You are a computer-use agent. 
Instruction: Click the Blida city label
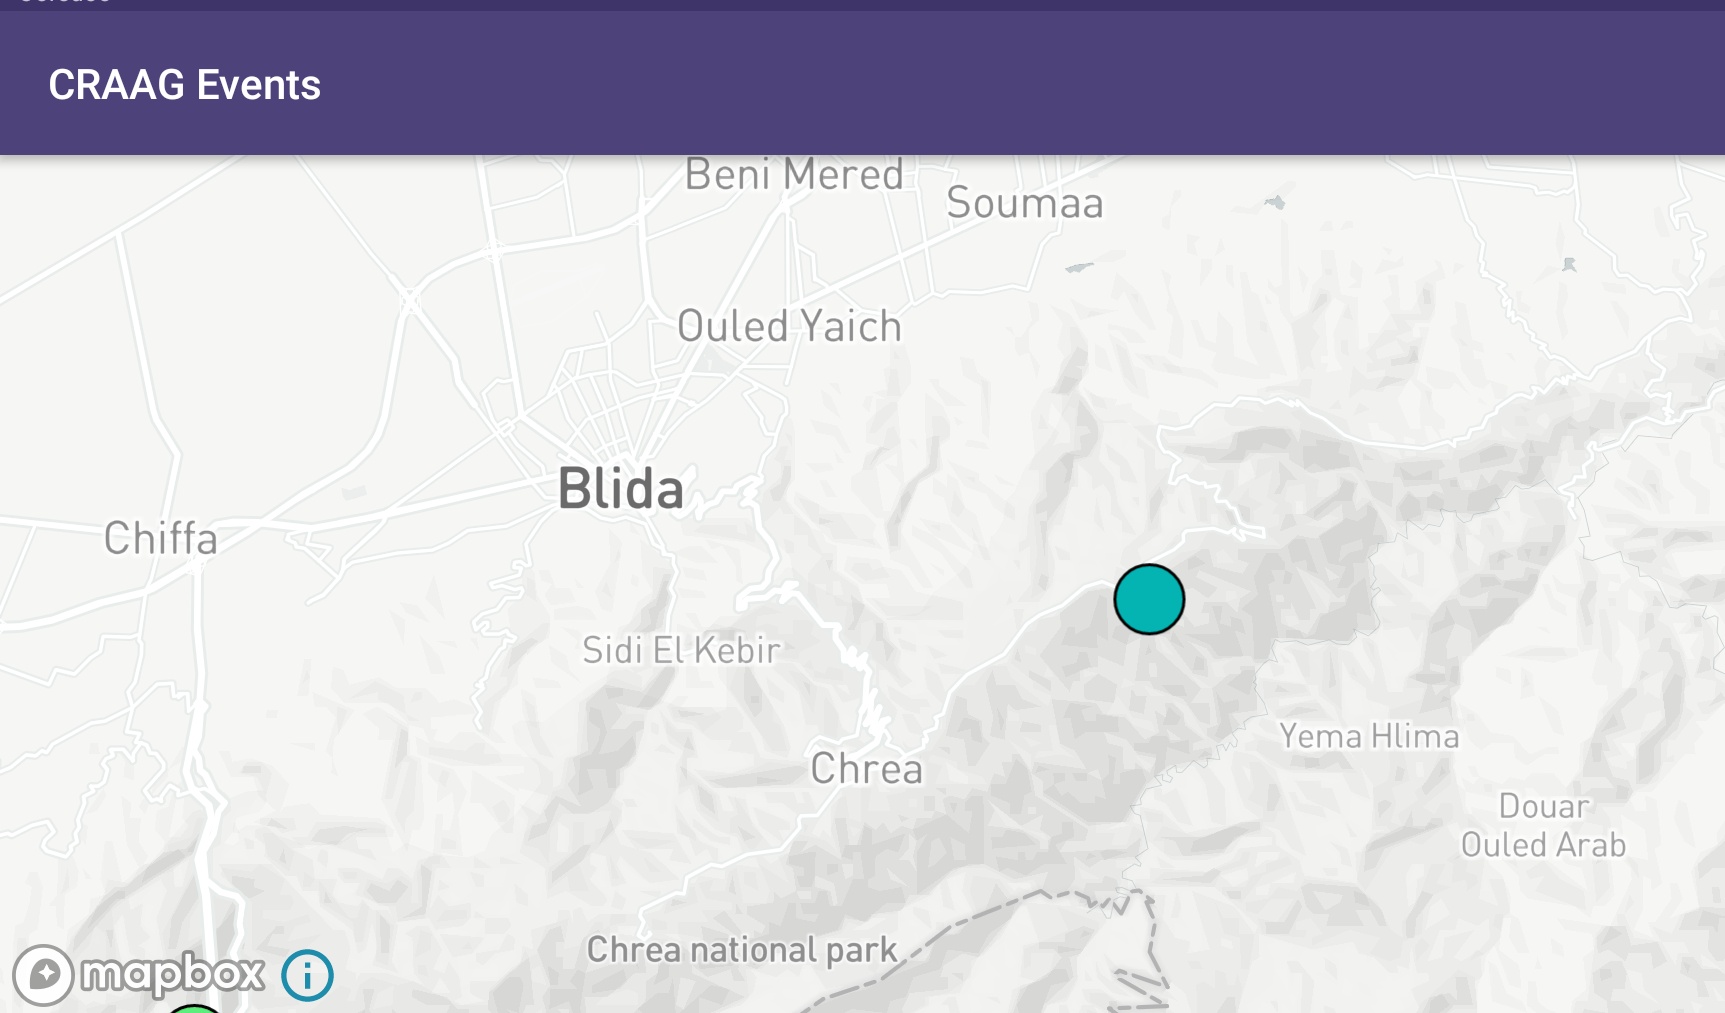(621, 489)
